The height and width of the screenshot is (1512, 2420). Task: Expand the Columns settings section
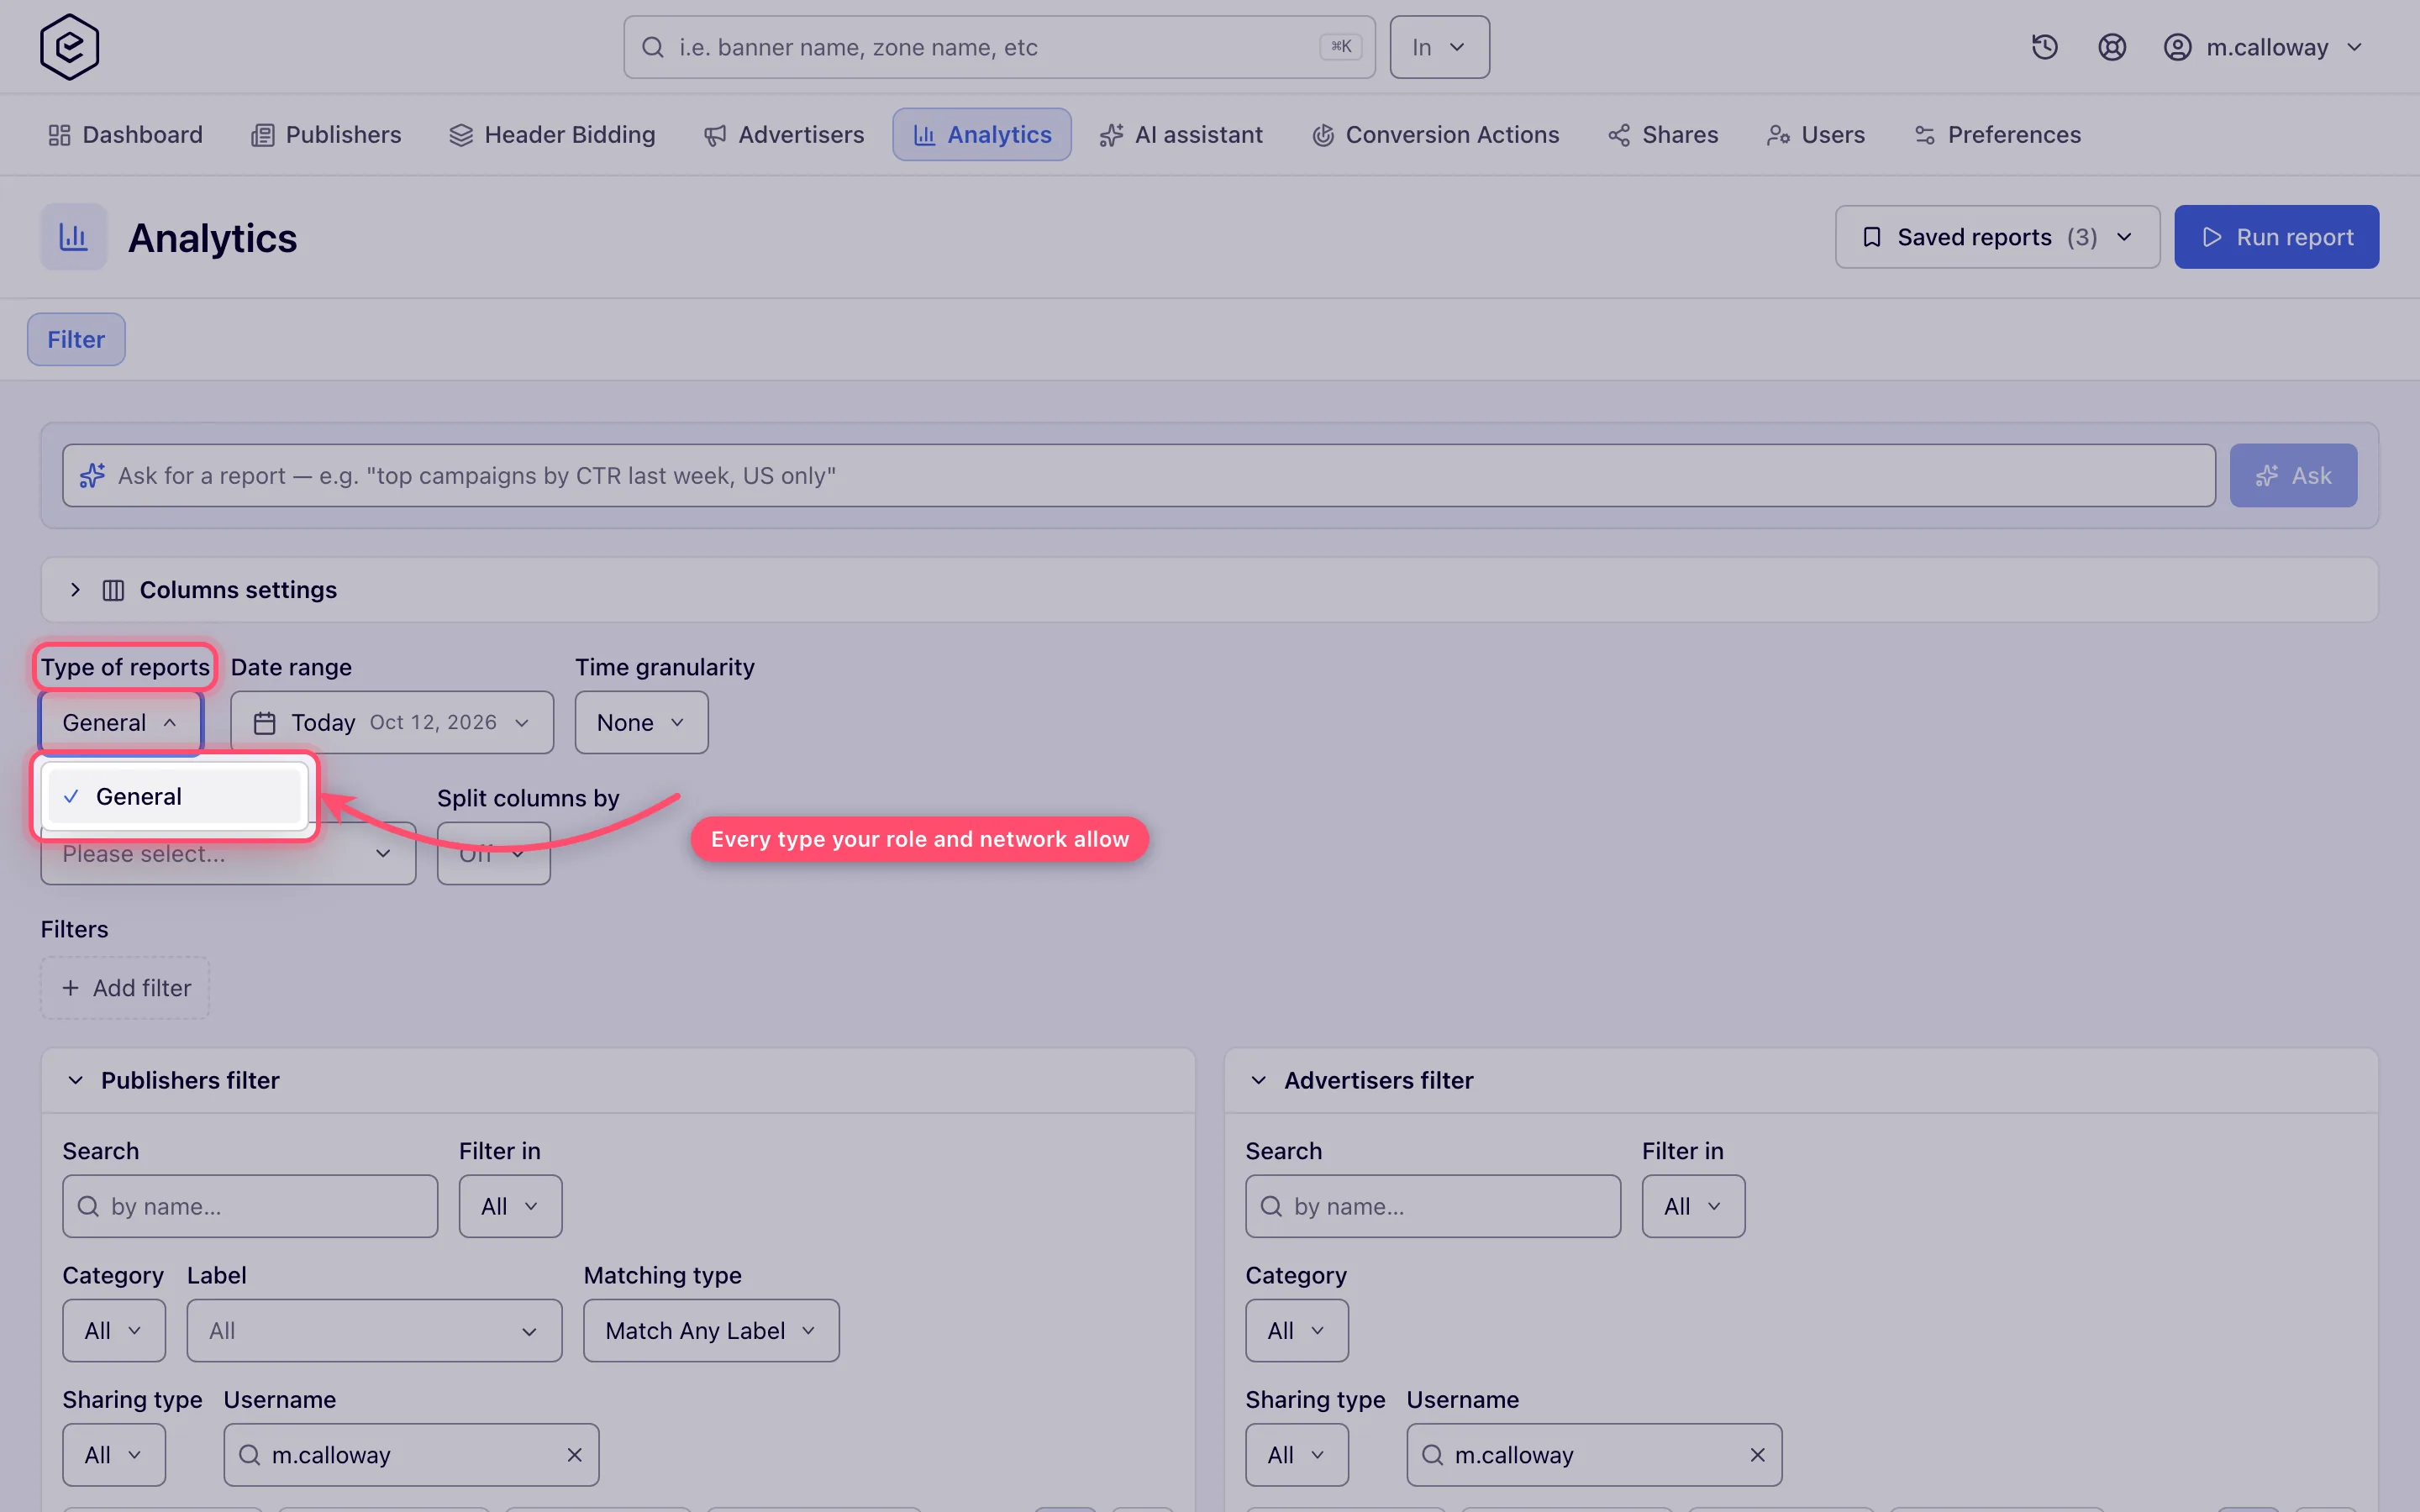click(x=75, y=590)
